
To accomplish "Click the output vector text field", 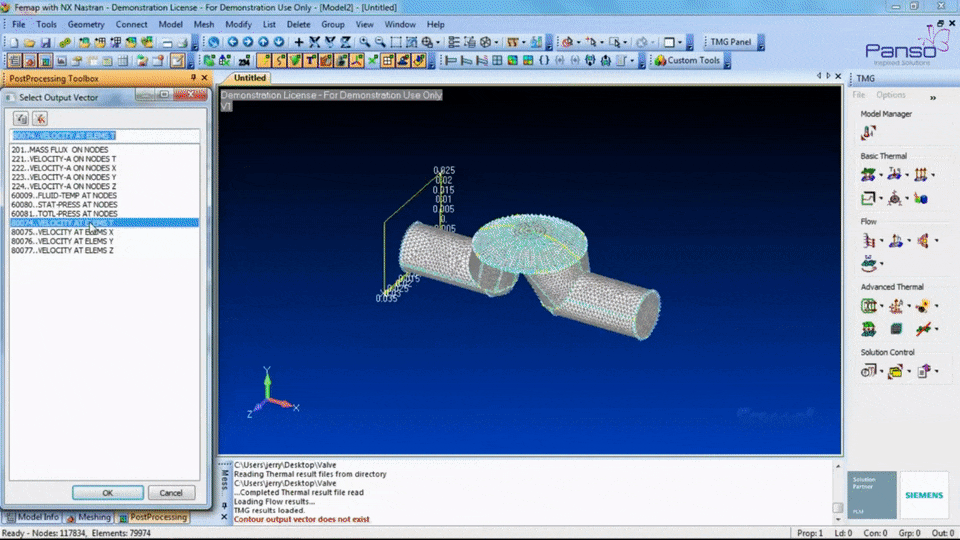I will coord(105,135).
